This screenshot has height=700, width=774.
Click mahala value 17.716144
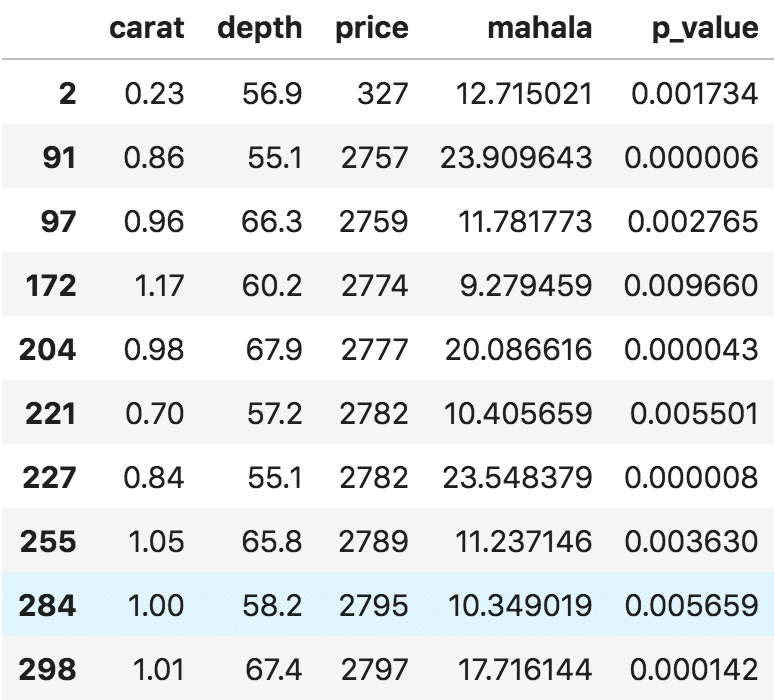tap(522, 669)
